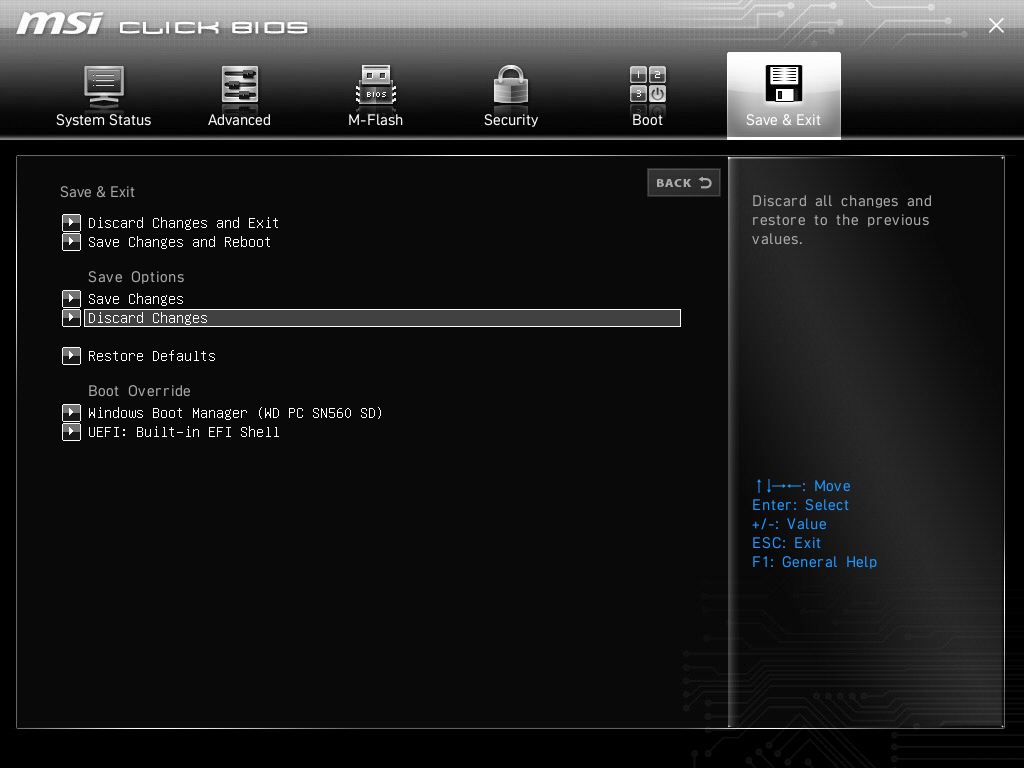
Task: Open the Security padlock icon
Action: (x=511, y=85)
